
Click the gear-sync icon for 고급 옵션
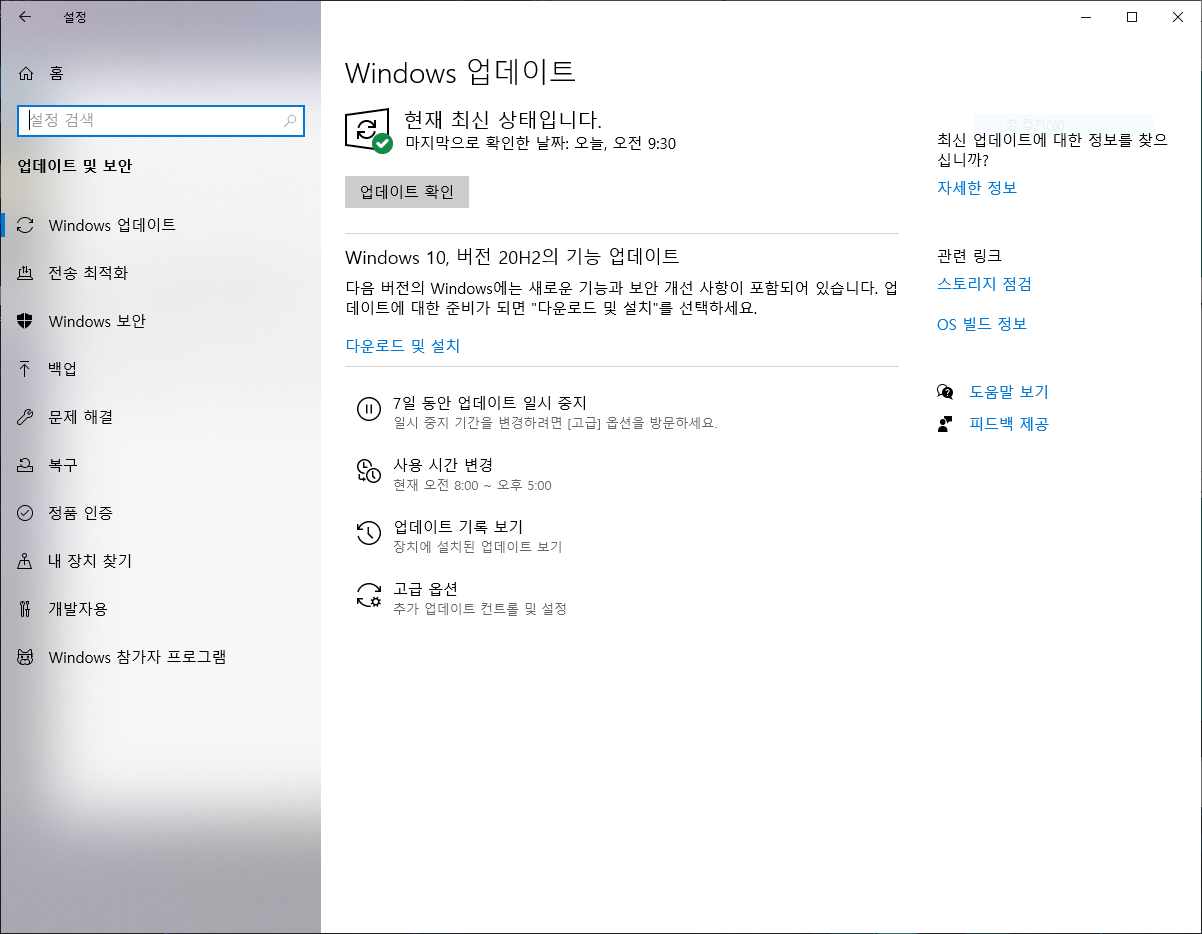[x=369, y=595]
